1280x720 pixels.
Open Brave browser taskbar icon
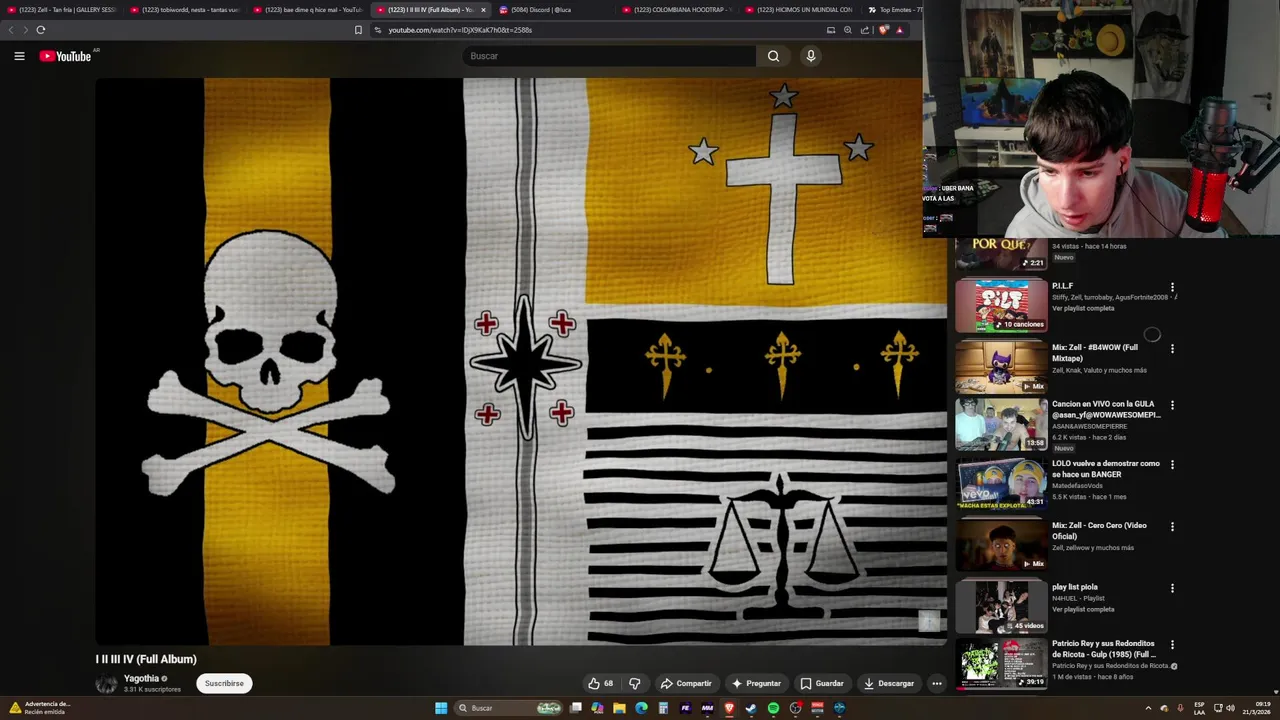click(729, 708)
